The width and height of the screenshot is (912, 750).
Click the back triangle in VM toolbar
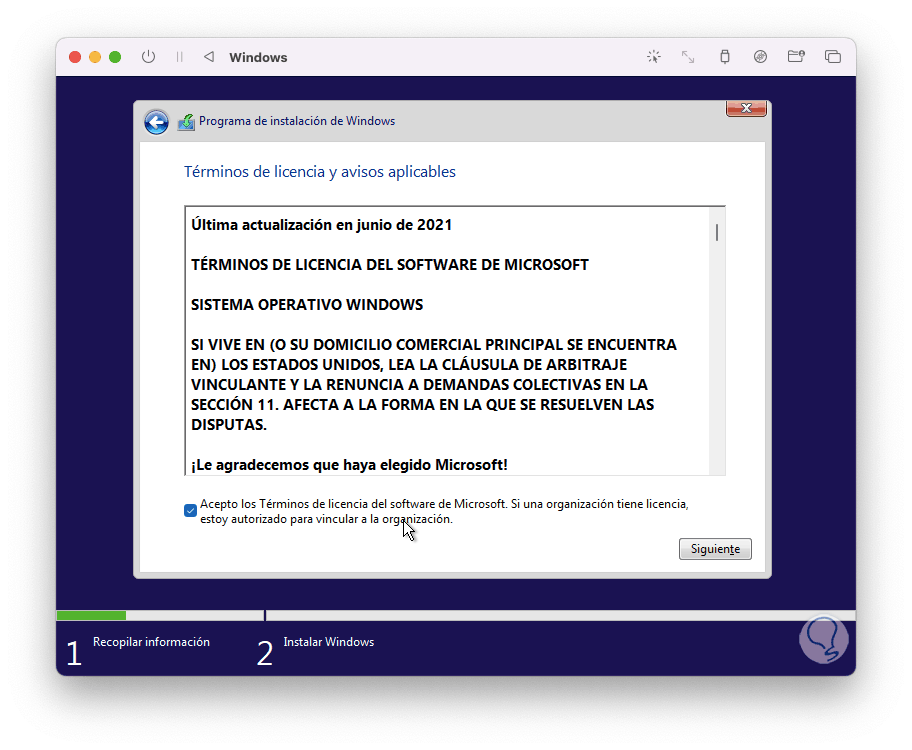[209, 56]
